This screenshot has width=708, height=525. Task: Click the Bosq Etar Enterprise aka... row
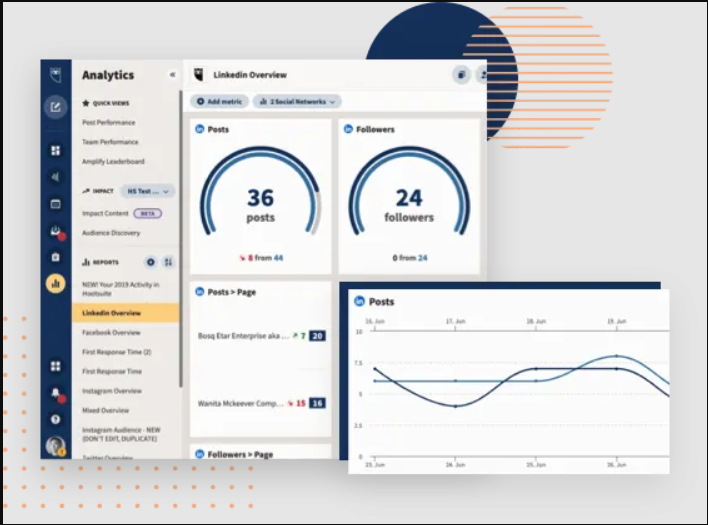(x=261, y=336)
